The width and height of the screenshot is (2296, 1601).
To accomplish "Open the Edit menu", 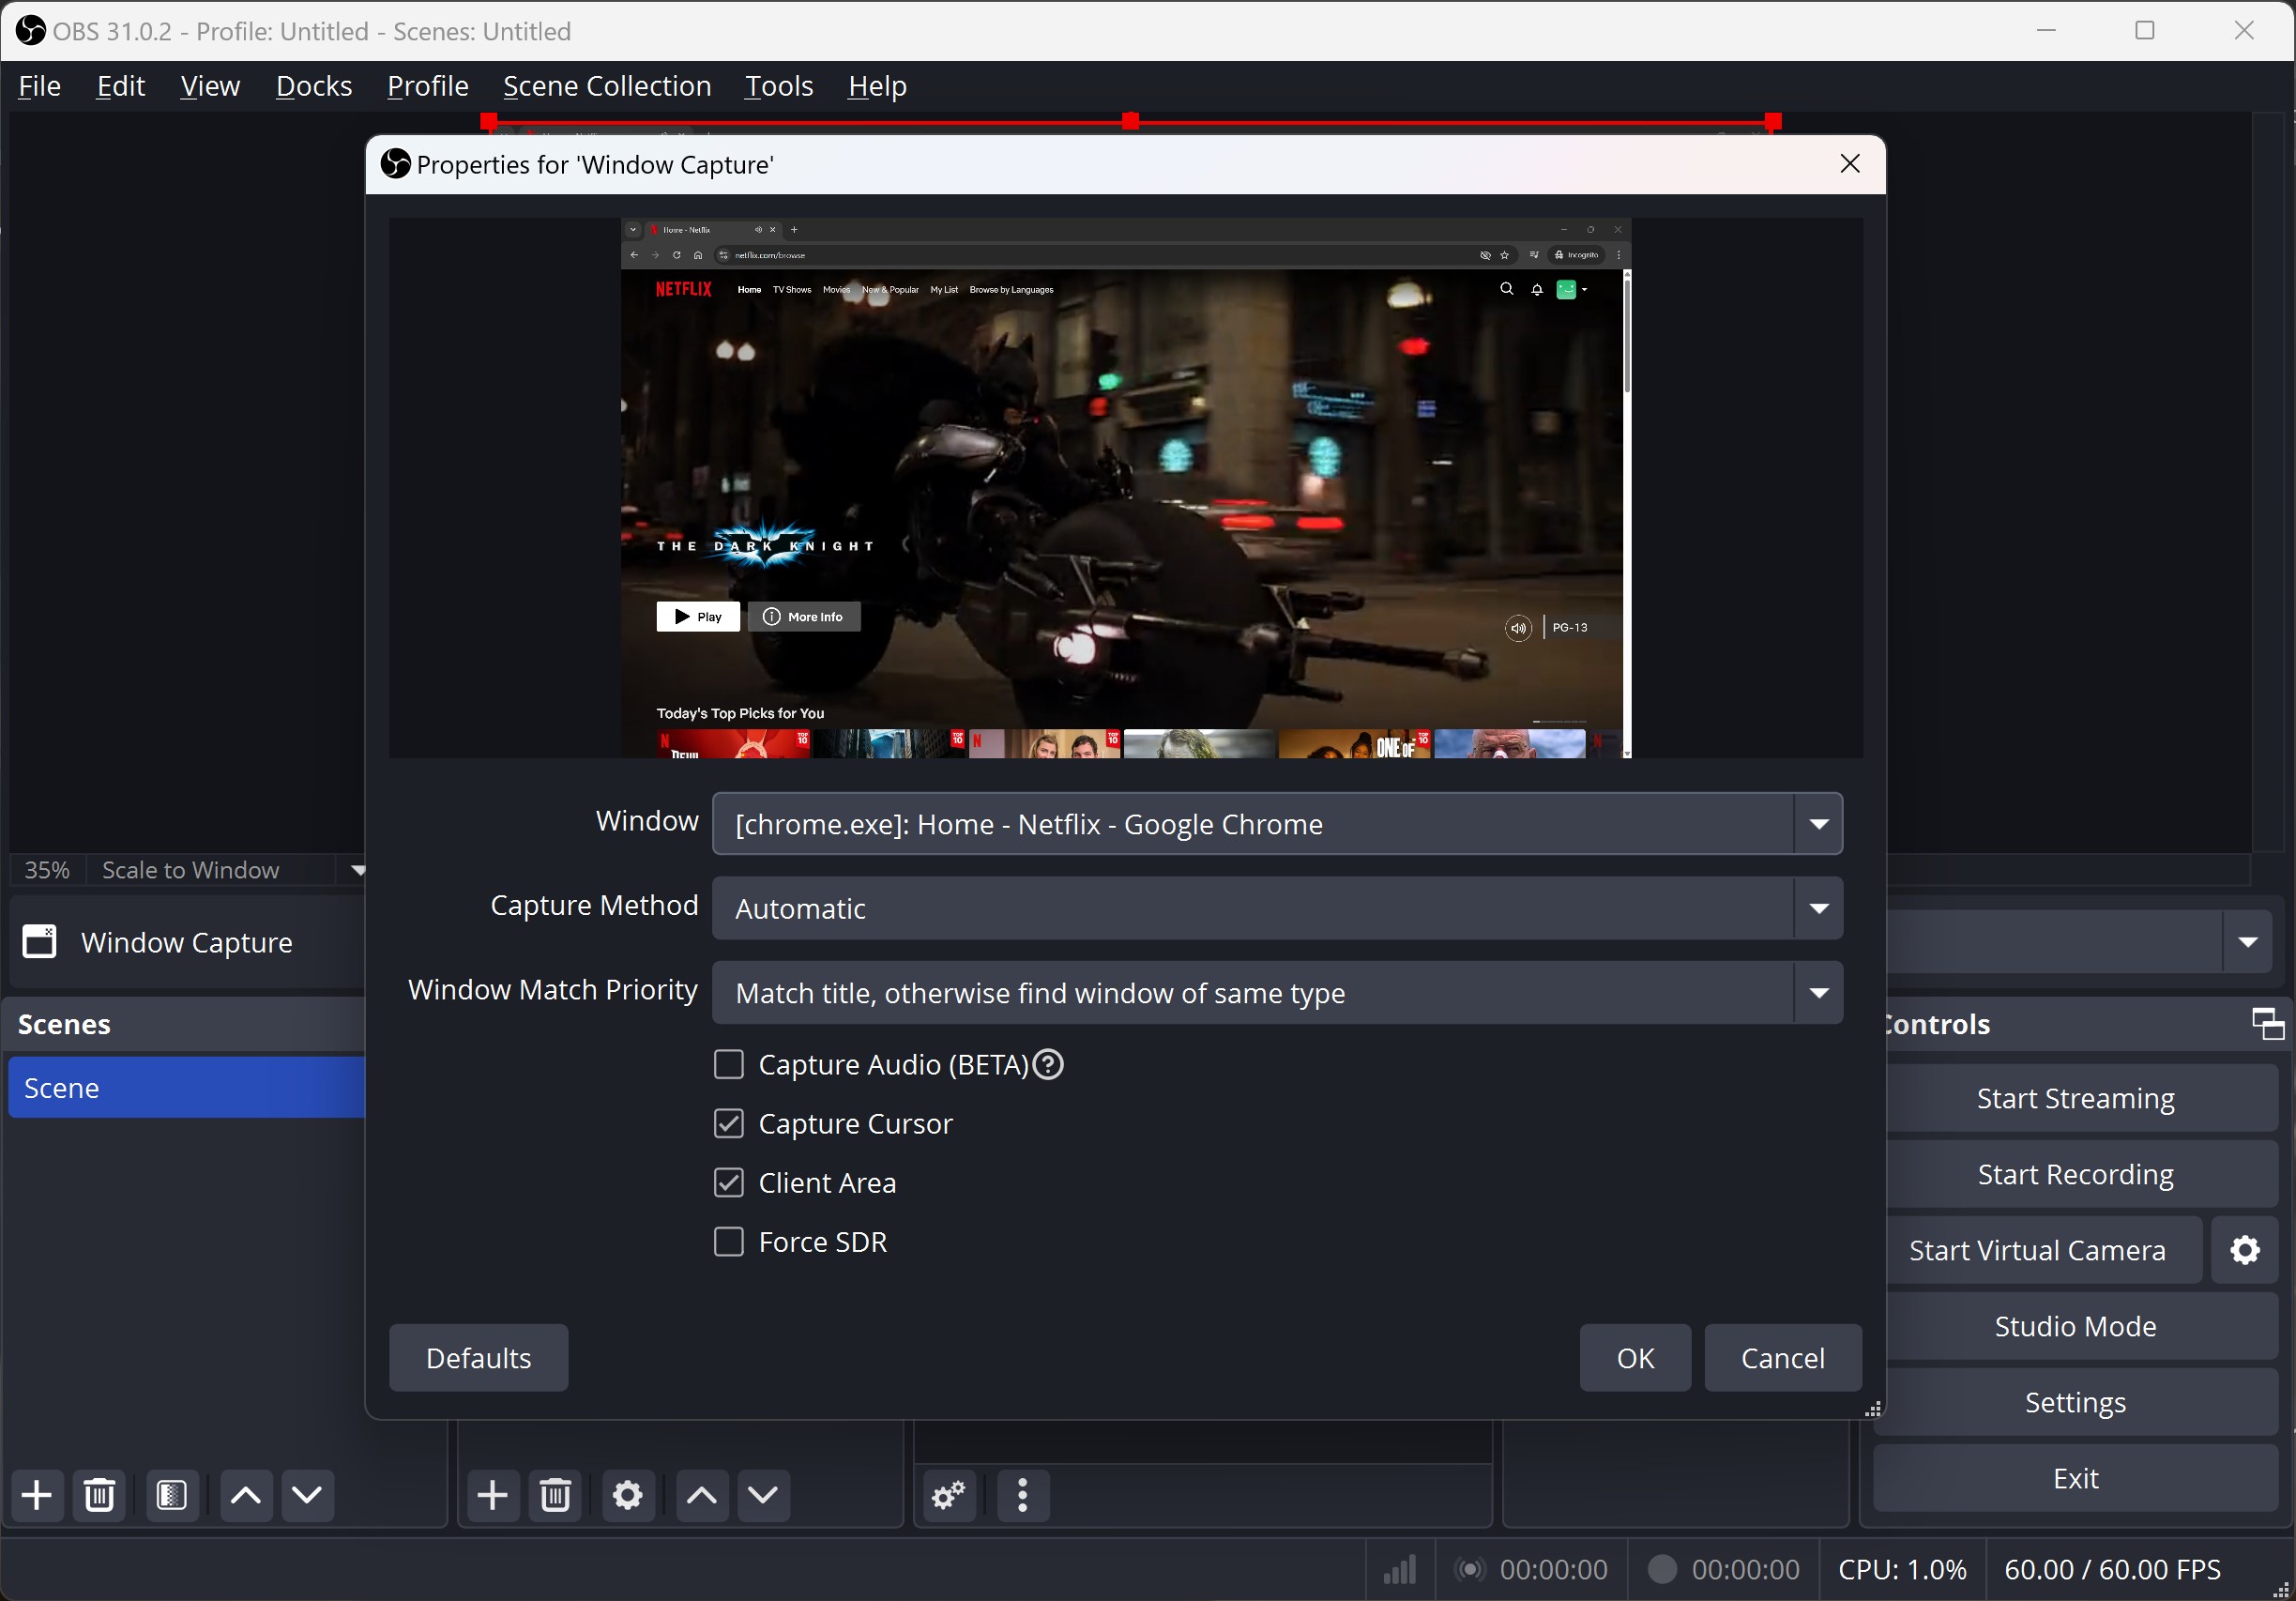I will (x=121, y=86).
